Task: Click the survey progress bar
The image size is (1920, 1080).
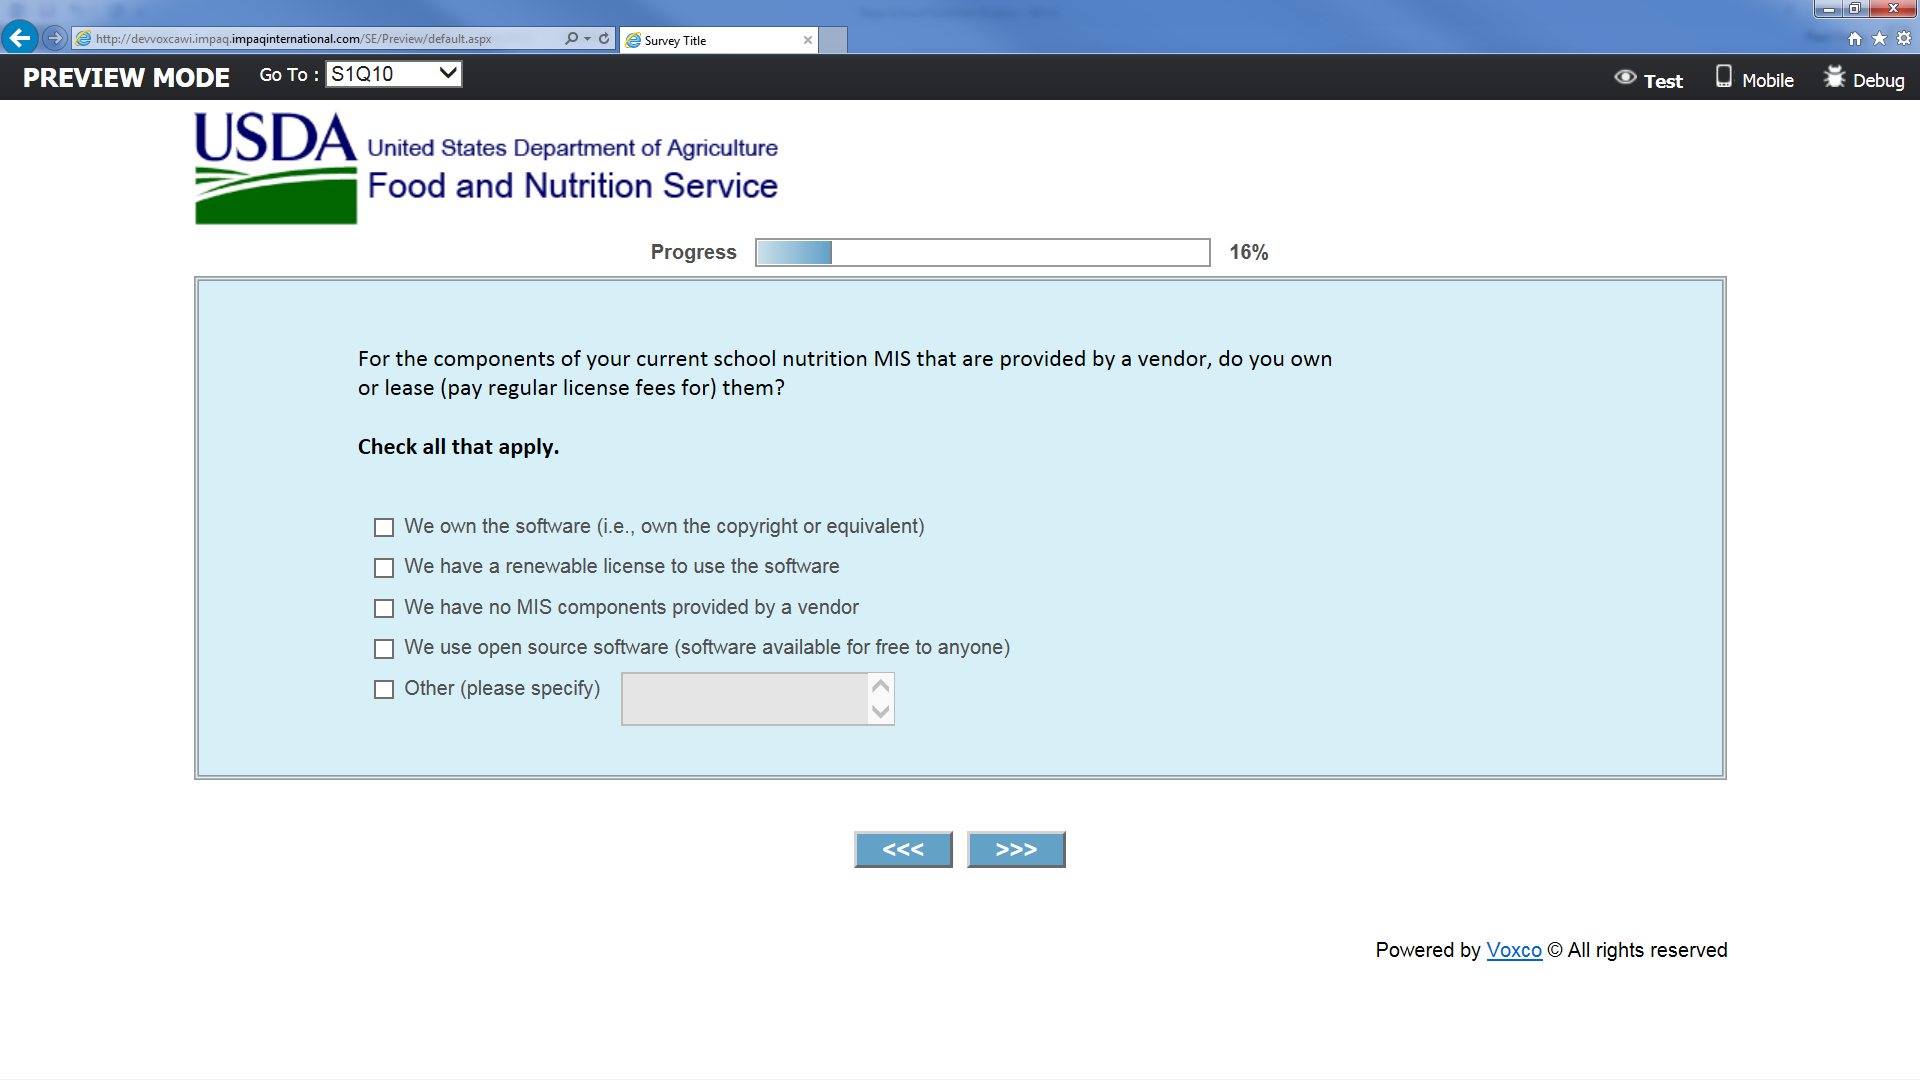Action: [982, 252]
